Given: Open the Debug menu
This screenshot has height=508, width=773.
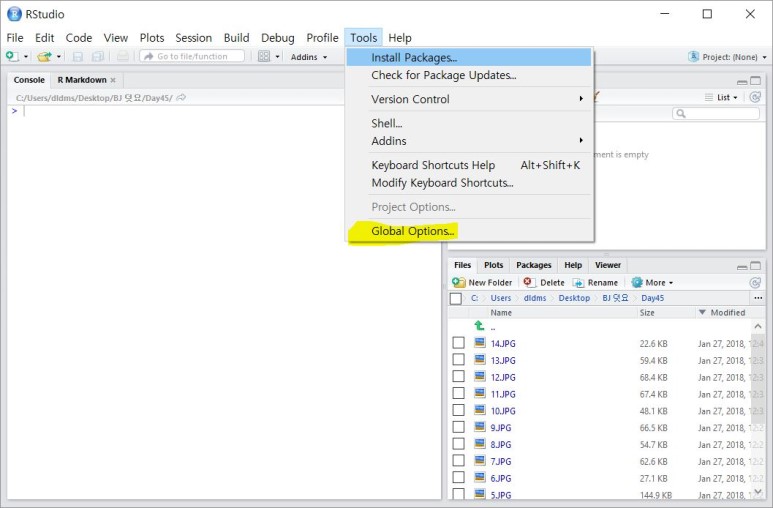Looking at the screenshot, I should (278, 38).
